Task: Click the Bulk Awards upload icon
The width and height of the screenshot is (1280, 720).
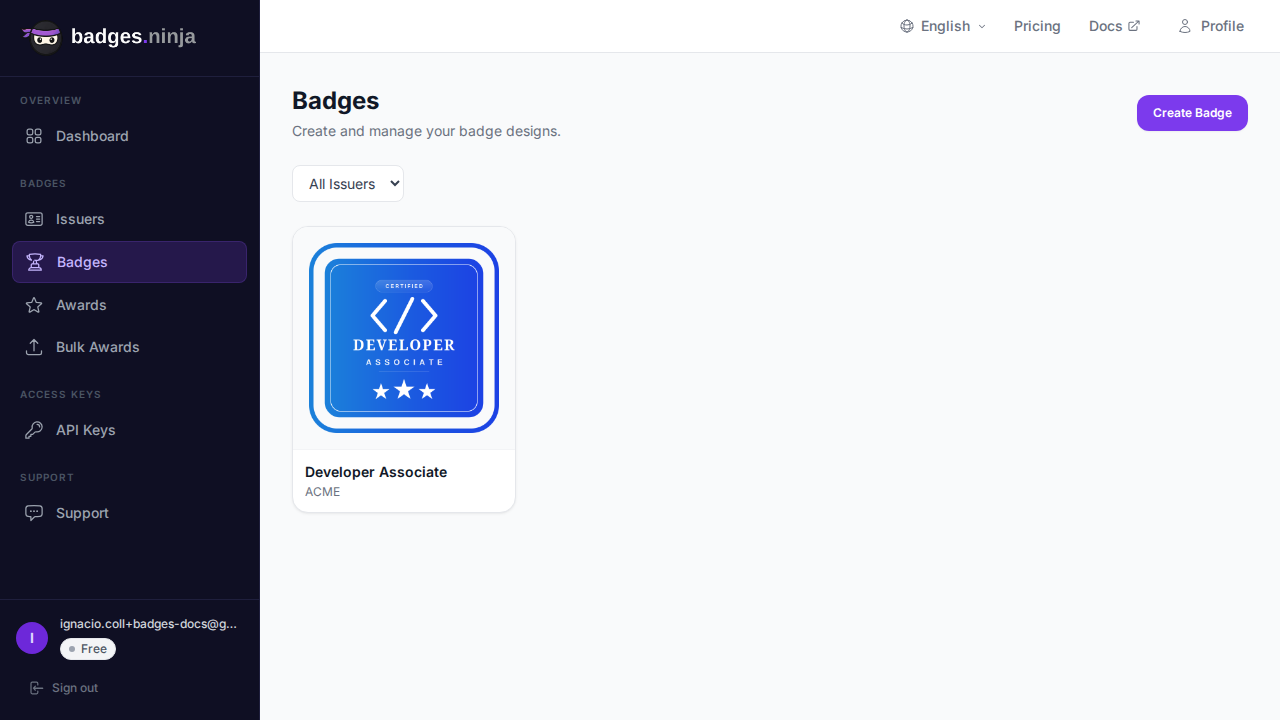Action: [34, 347]
